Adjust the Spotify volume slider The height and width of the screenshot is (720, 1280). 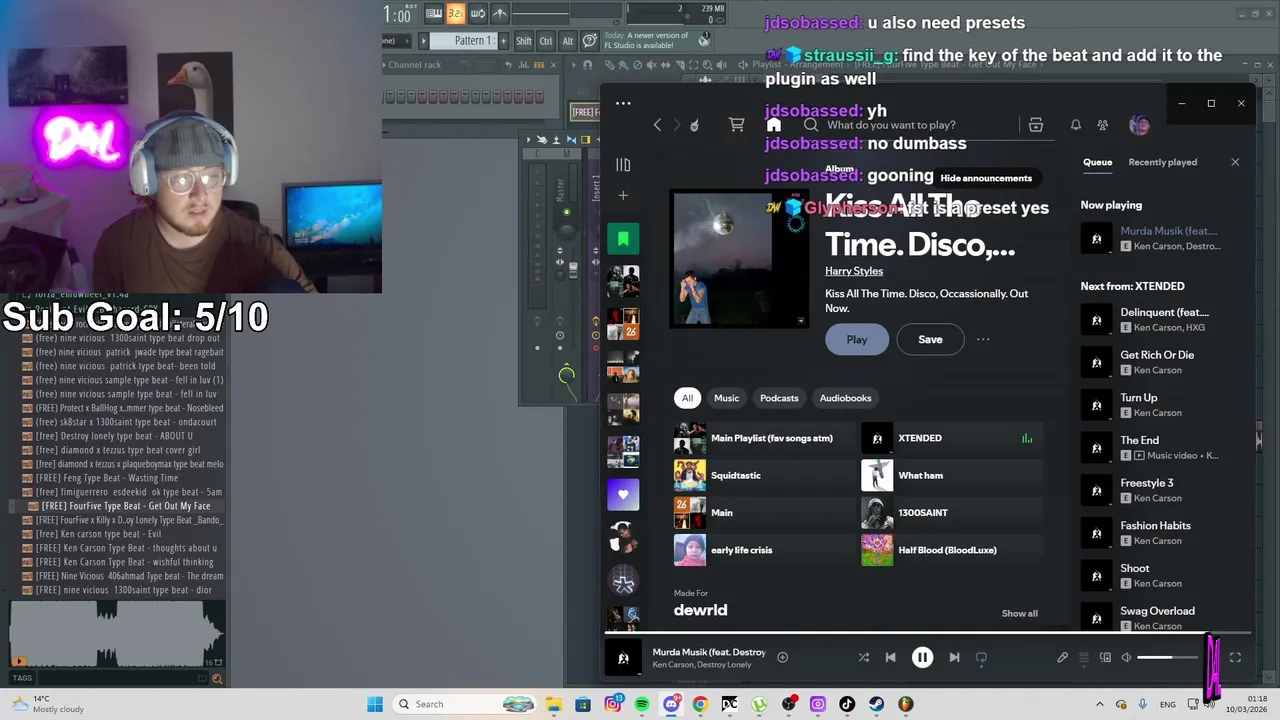1167,657
